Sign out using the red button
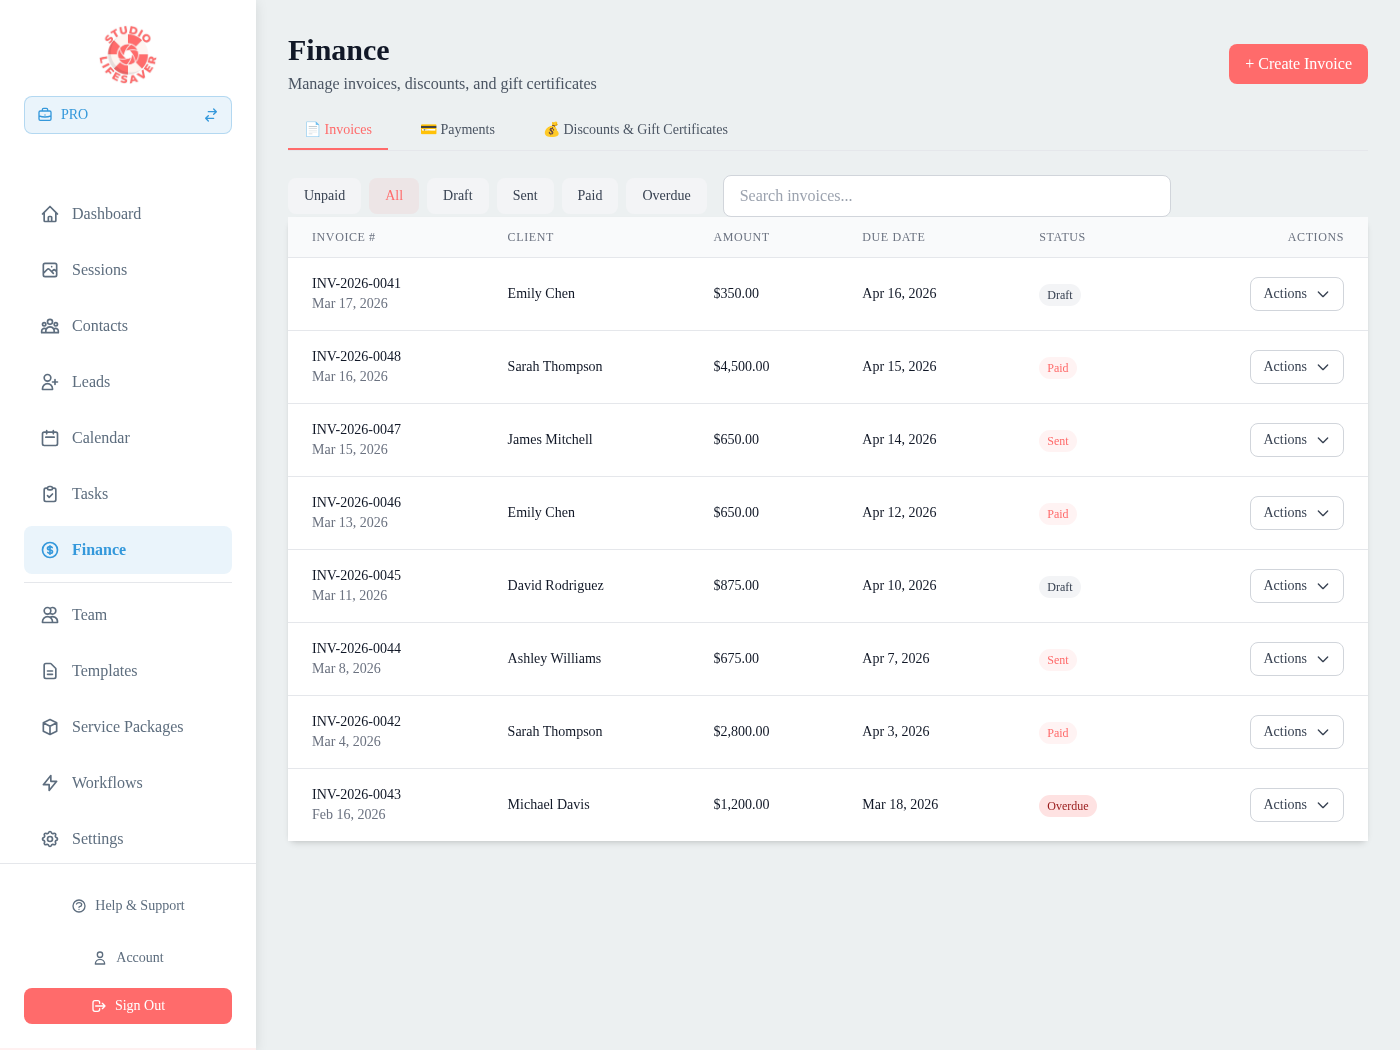This screenshot has width=1400, height=1050. tap(127, 1005)
